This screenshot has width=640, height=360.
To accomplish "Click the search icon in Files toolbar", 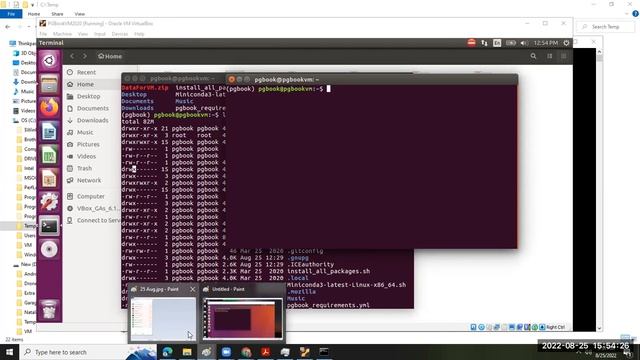I will pyautogui.click(x=533, y=56).
